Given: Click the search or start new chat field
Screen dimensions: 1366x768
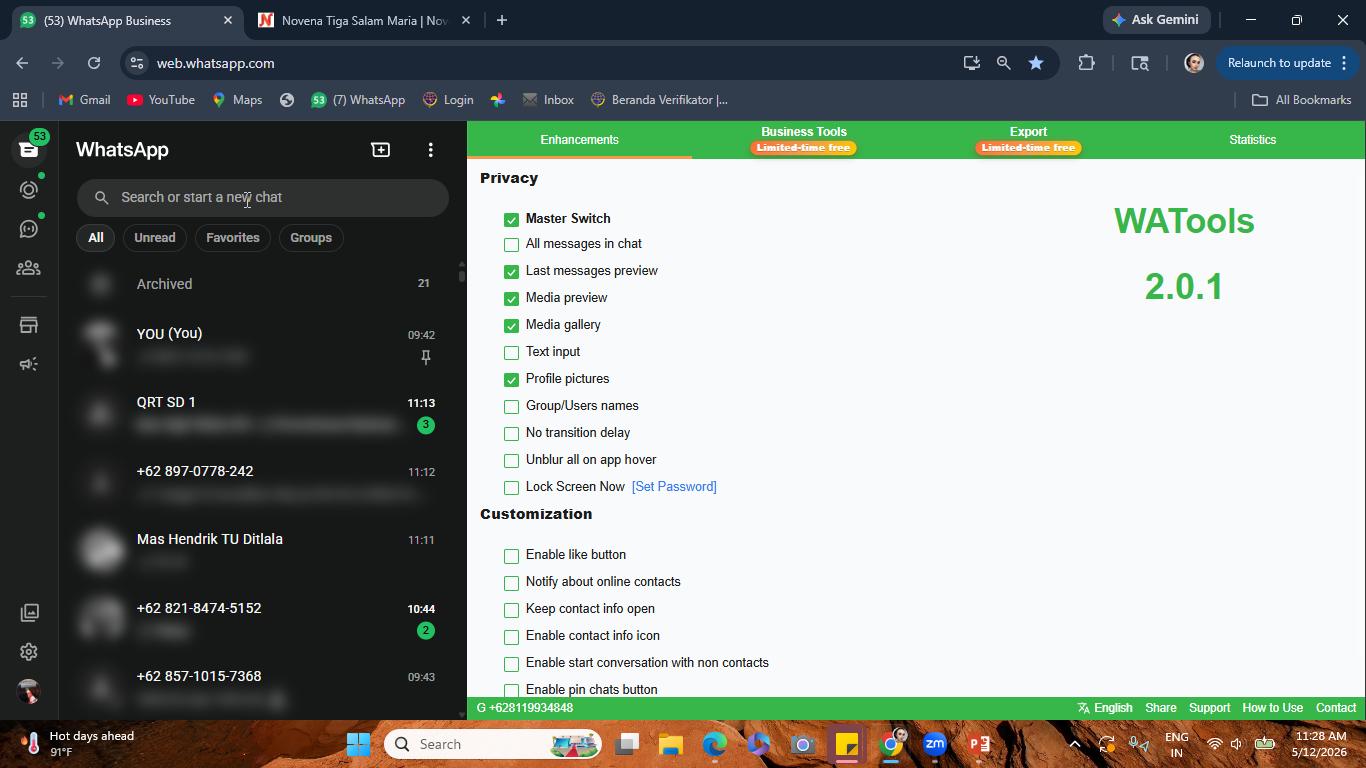Looking at the screenshot, I should [263, 197].
